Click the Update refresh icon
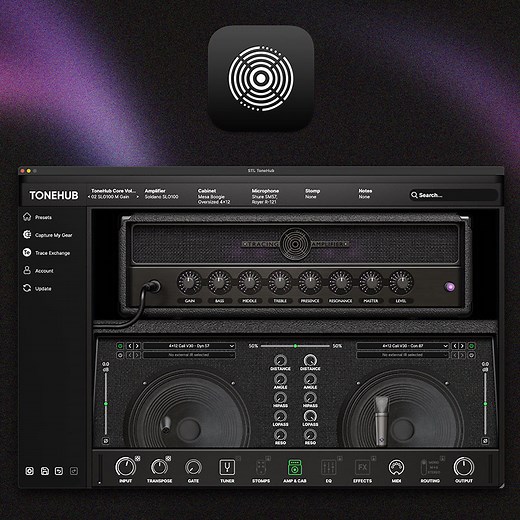Viewport: 520px width, 520px height. point(27,288)
